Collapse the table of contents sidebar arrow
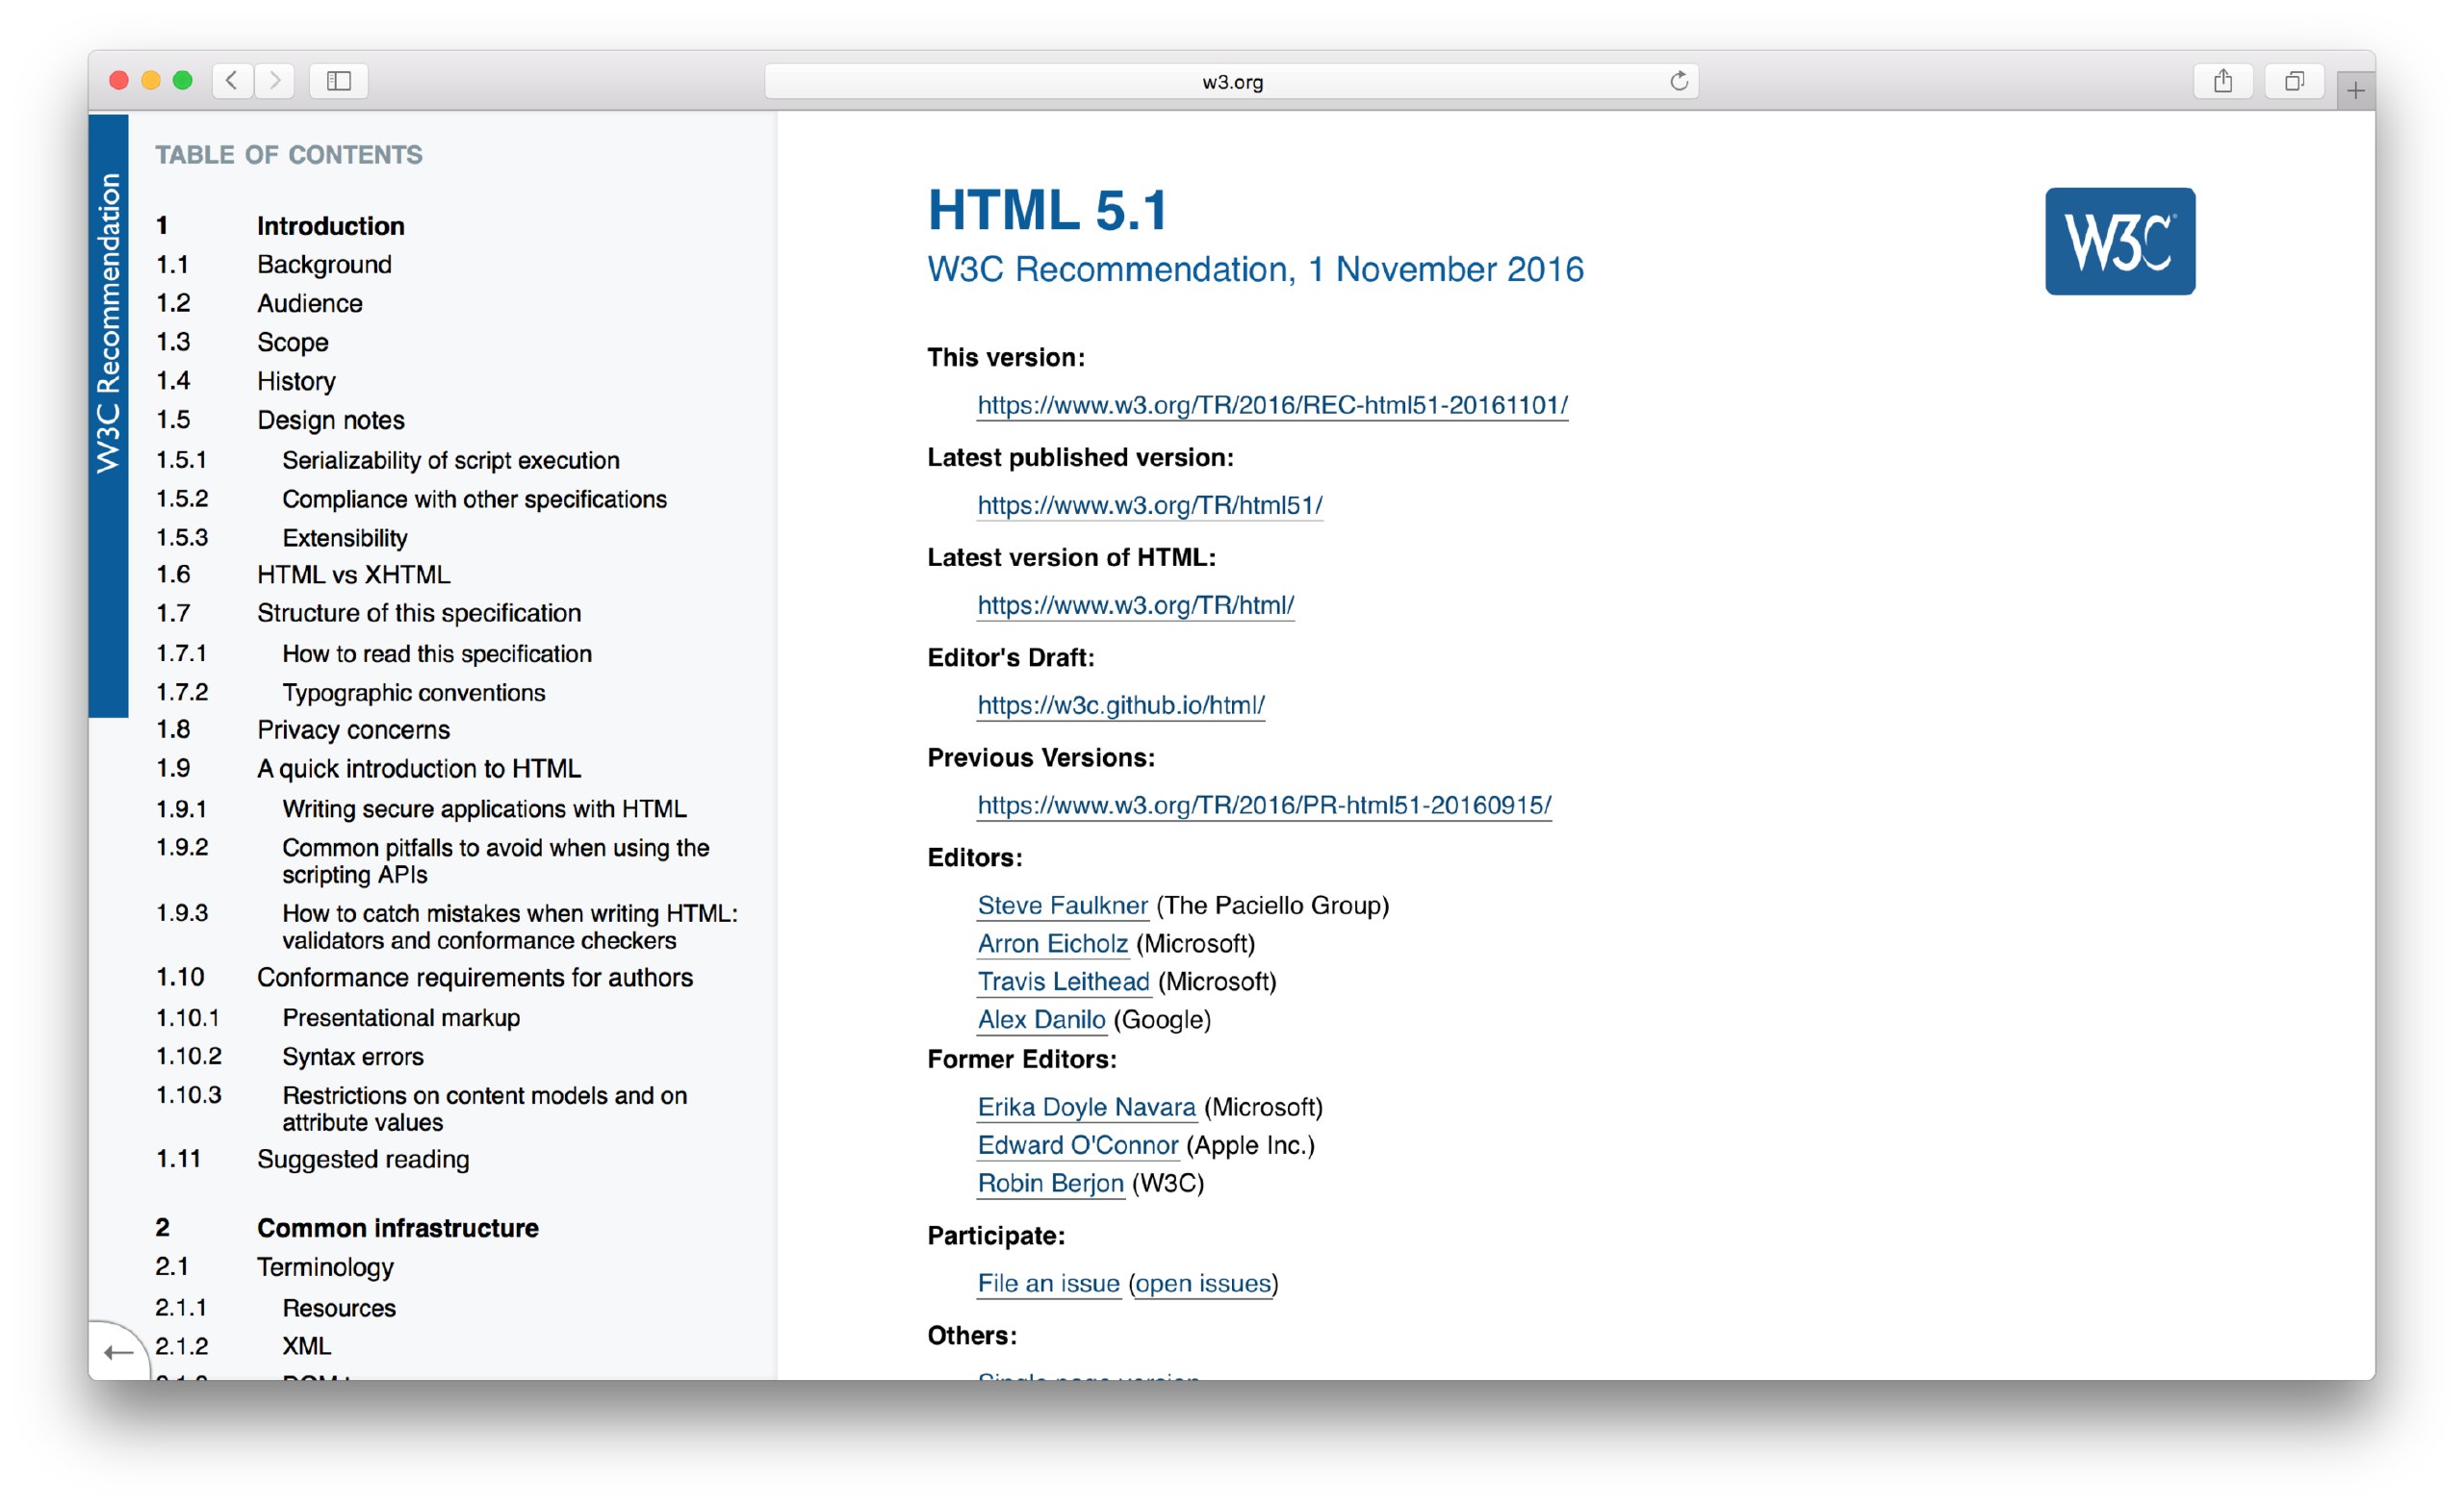Screen dimensions: 2464x1507 119,1352
